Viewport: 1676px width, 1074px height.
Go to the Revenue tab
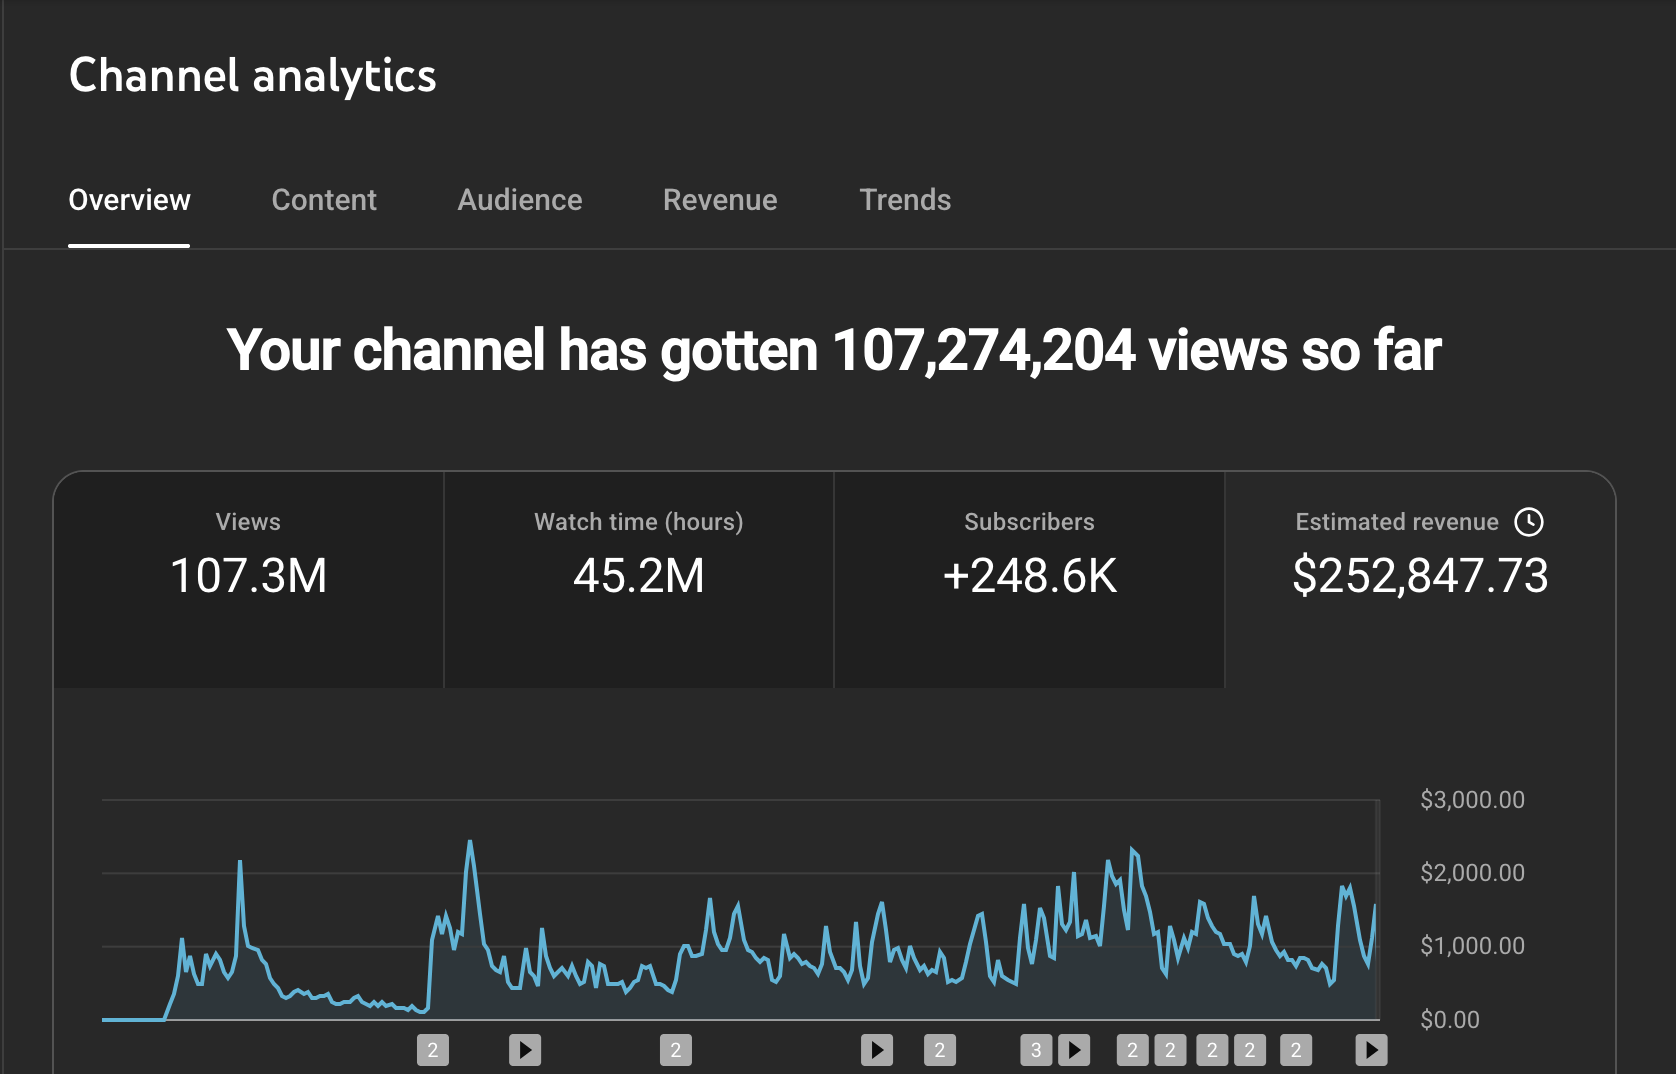click(x=720, y=200)
